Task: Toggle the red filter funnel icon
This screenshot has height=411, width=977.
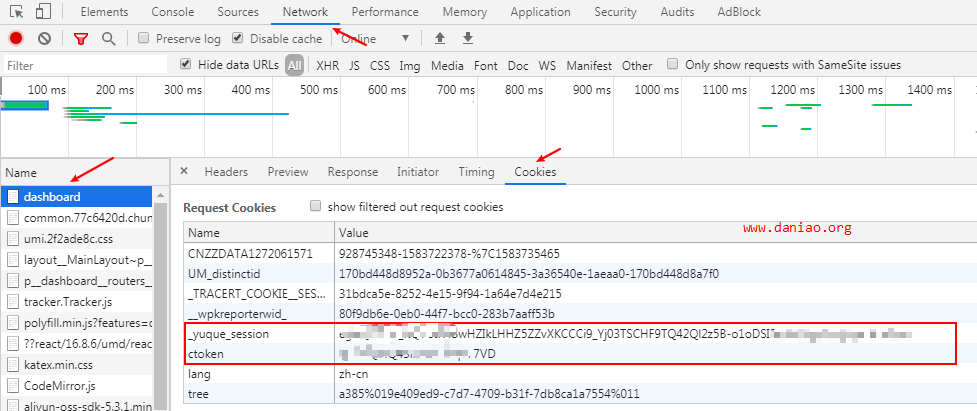Action: tap(81, 39)
